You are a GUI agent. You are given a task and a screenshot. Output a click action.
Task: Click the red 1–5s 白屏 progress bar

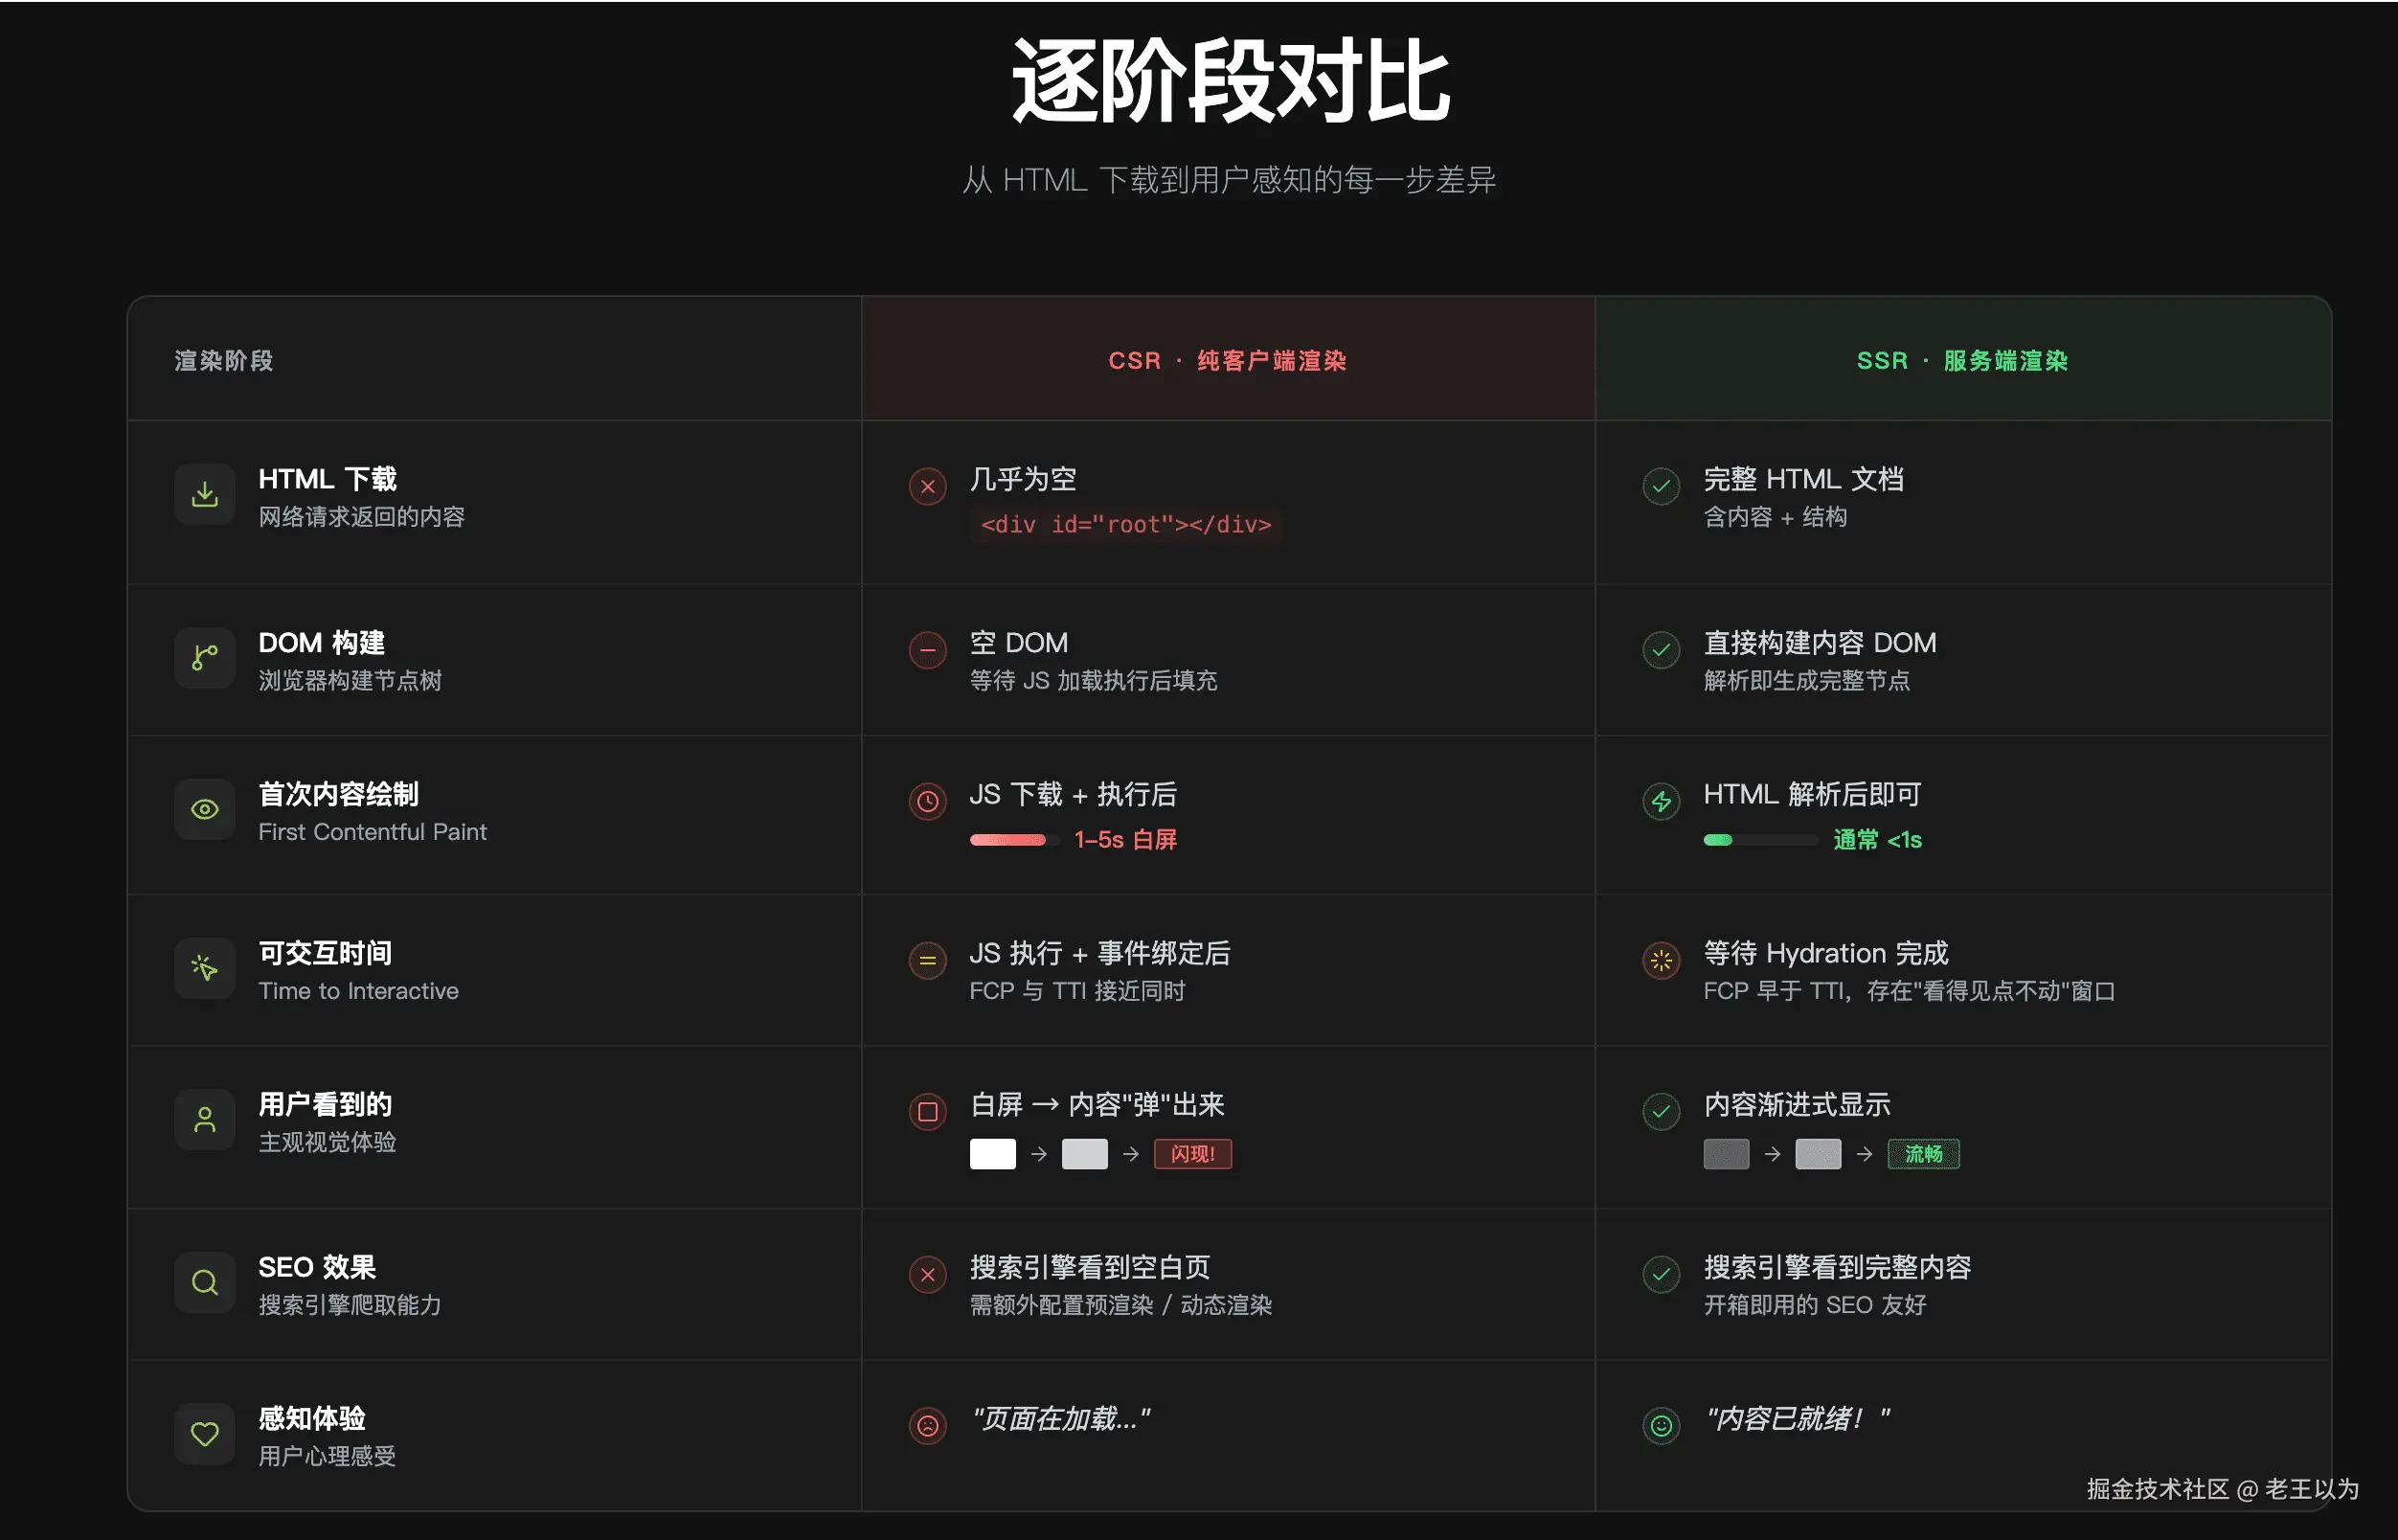[x=1008, y=840]
